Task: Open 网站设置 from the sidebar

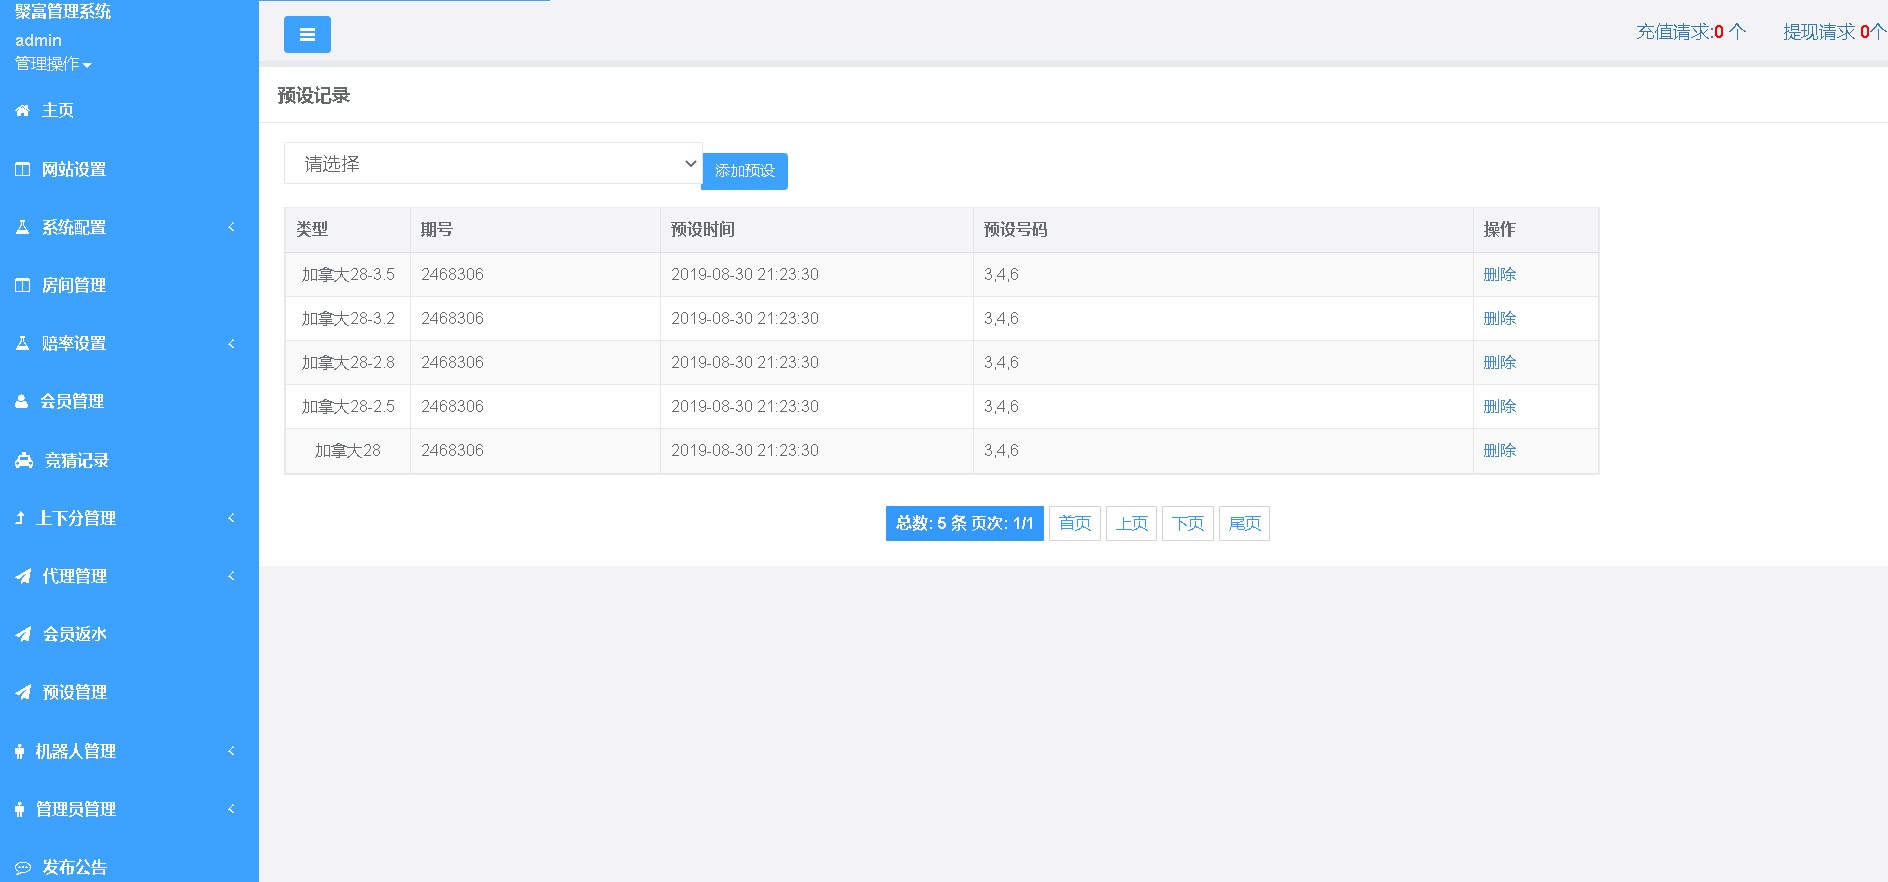Action: (x=73, y=170)
